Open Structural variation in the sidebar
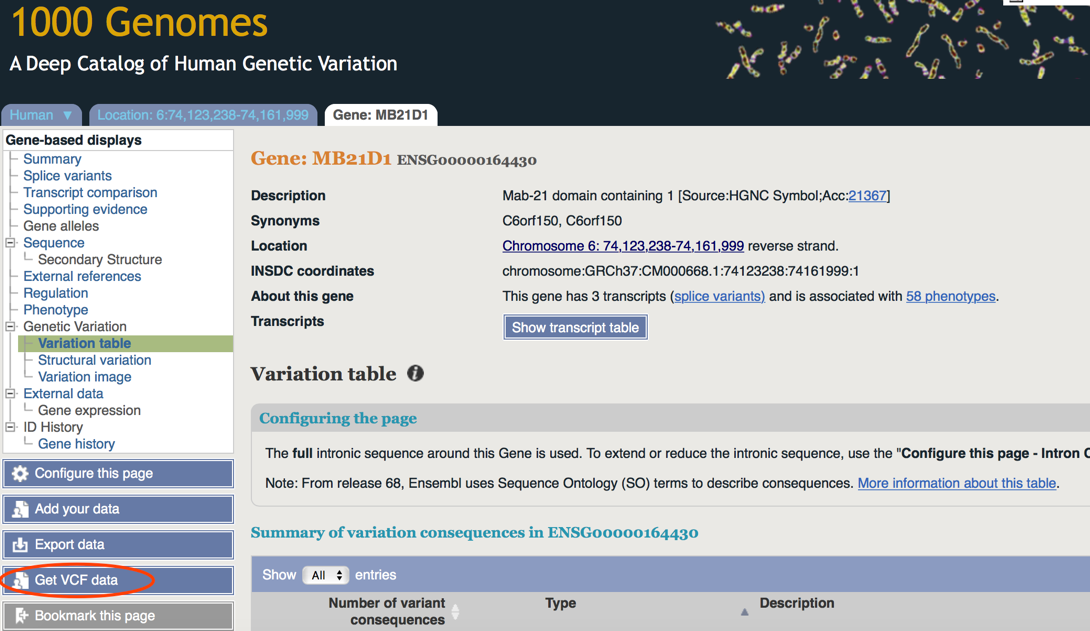 point(95,360)
